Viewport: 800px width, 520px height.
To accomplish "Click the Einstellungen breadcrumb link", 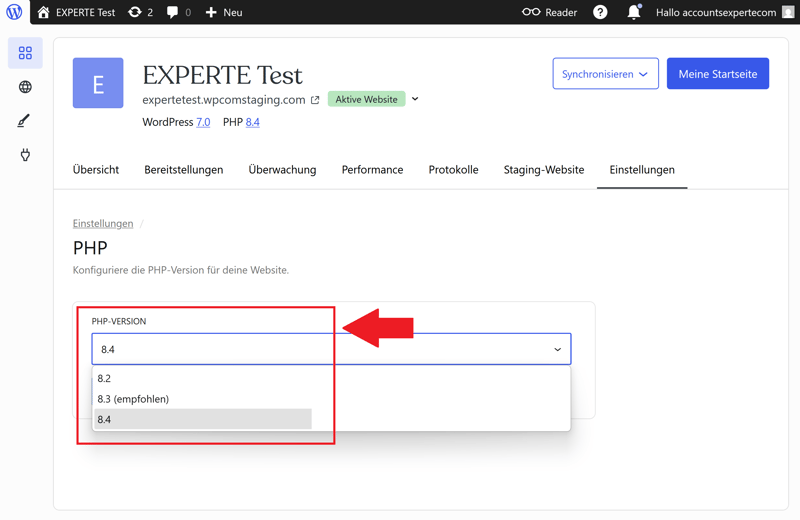I will 103,224.
